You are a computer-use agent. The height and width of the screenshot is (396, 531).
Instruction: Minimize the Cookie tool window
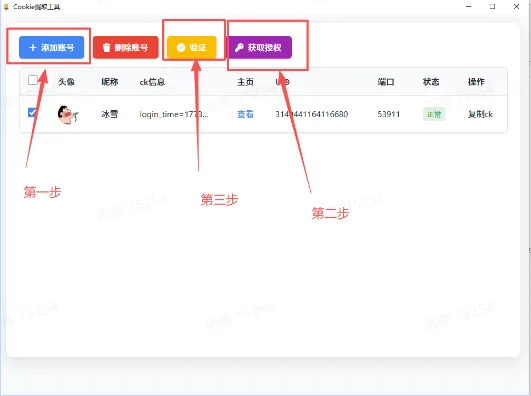(x=469, y=6)
